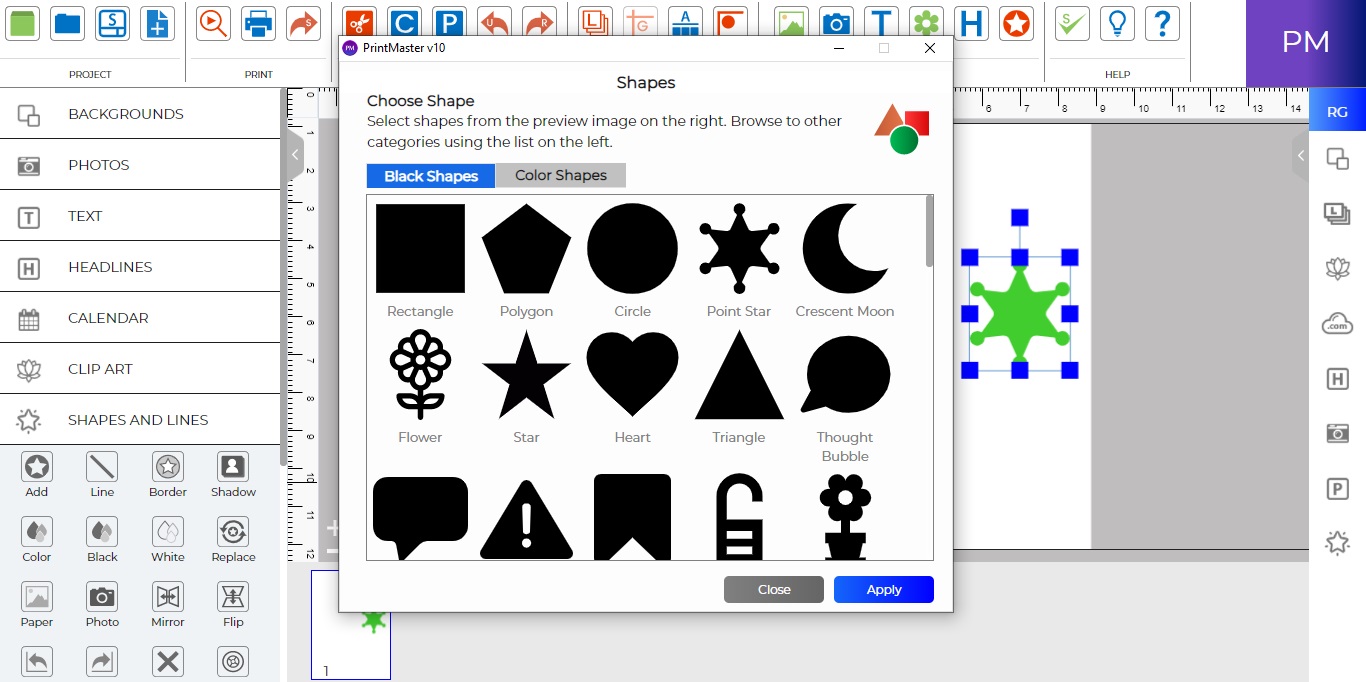Click the green flower clip art toolbar icon
Viewport: 1366px width, 682px height.
click(x=926, y=23)
